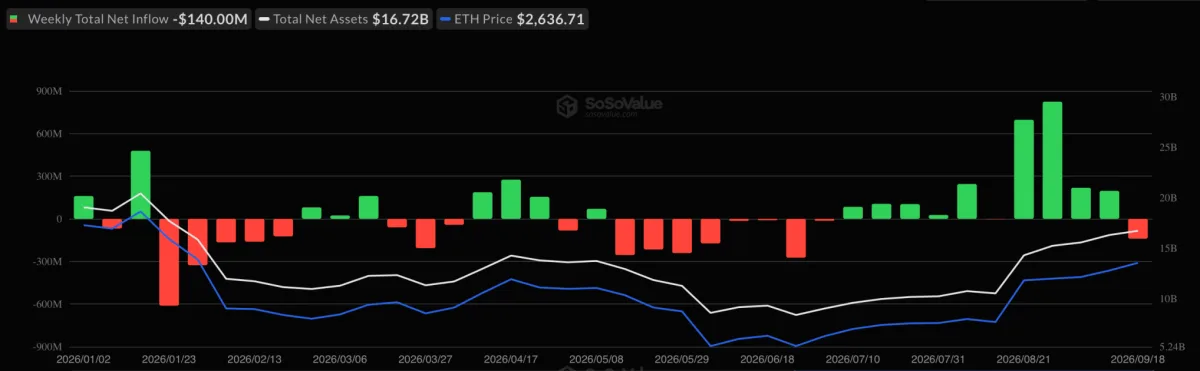Select the first green bar at 2026/01/02

(83, 208)
